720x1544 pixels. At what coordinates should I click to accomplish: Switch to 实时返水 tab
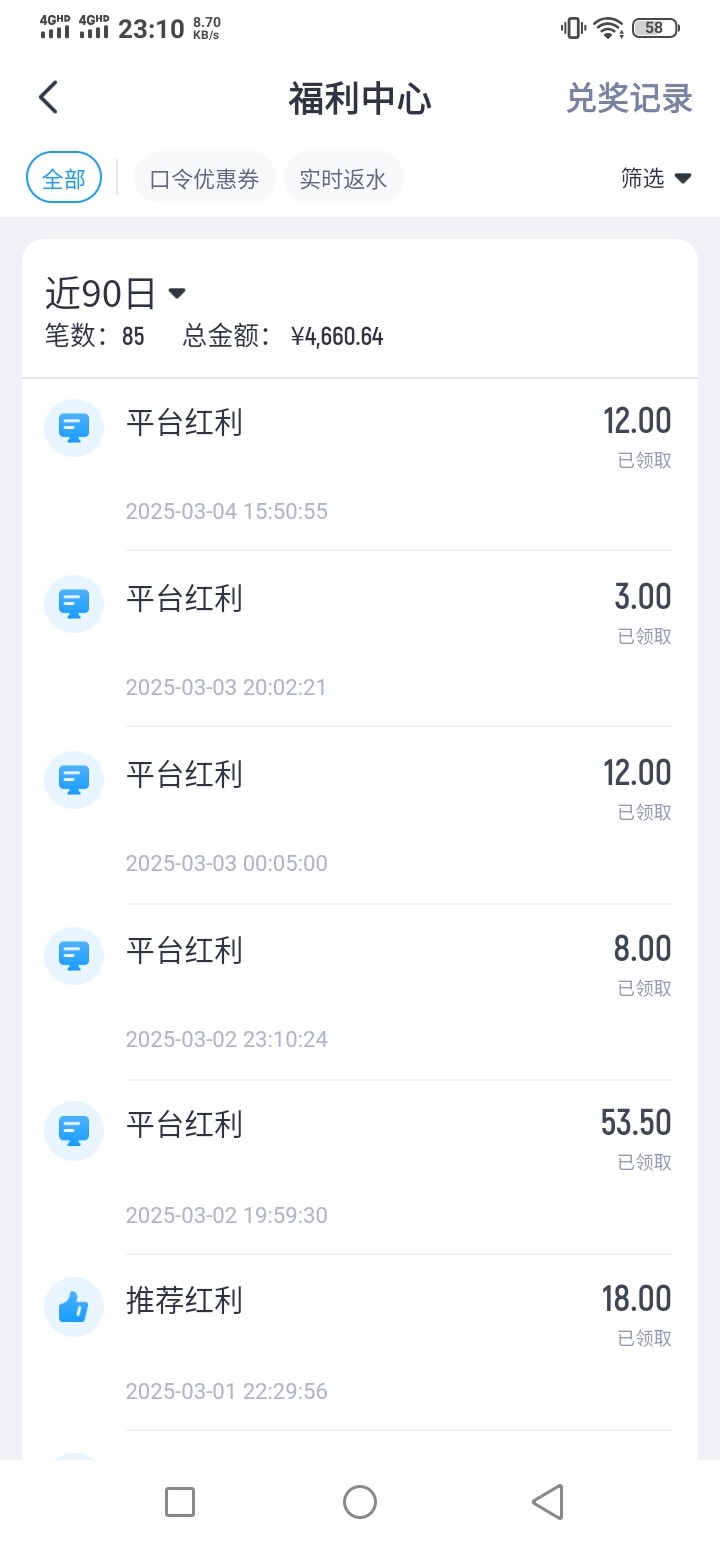click(x=343, y=179)
